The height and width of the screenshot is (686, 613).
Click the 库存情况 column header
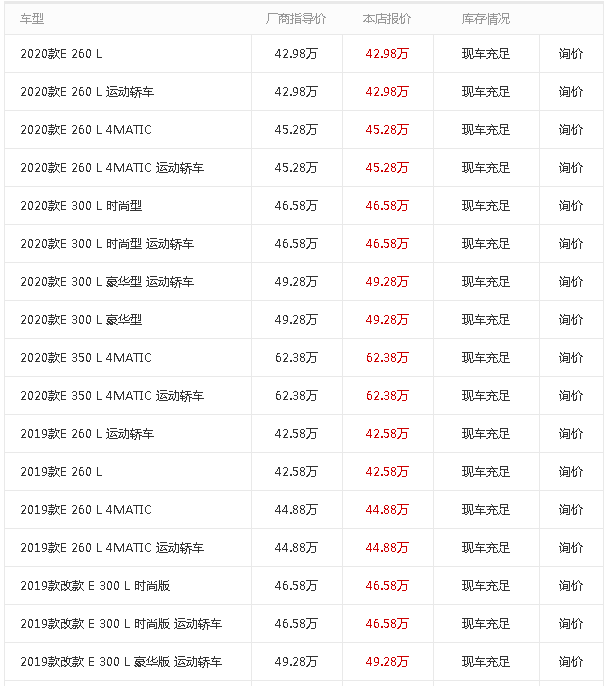(486, 19)
